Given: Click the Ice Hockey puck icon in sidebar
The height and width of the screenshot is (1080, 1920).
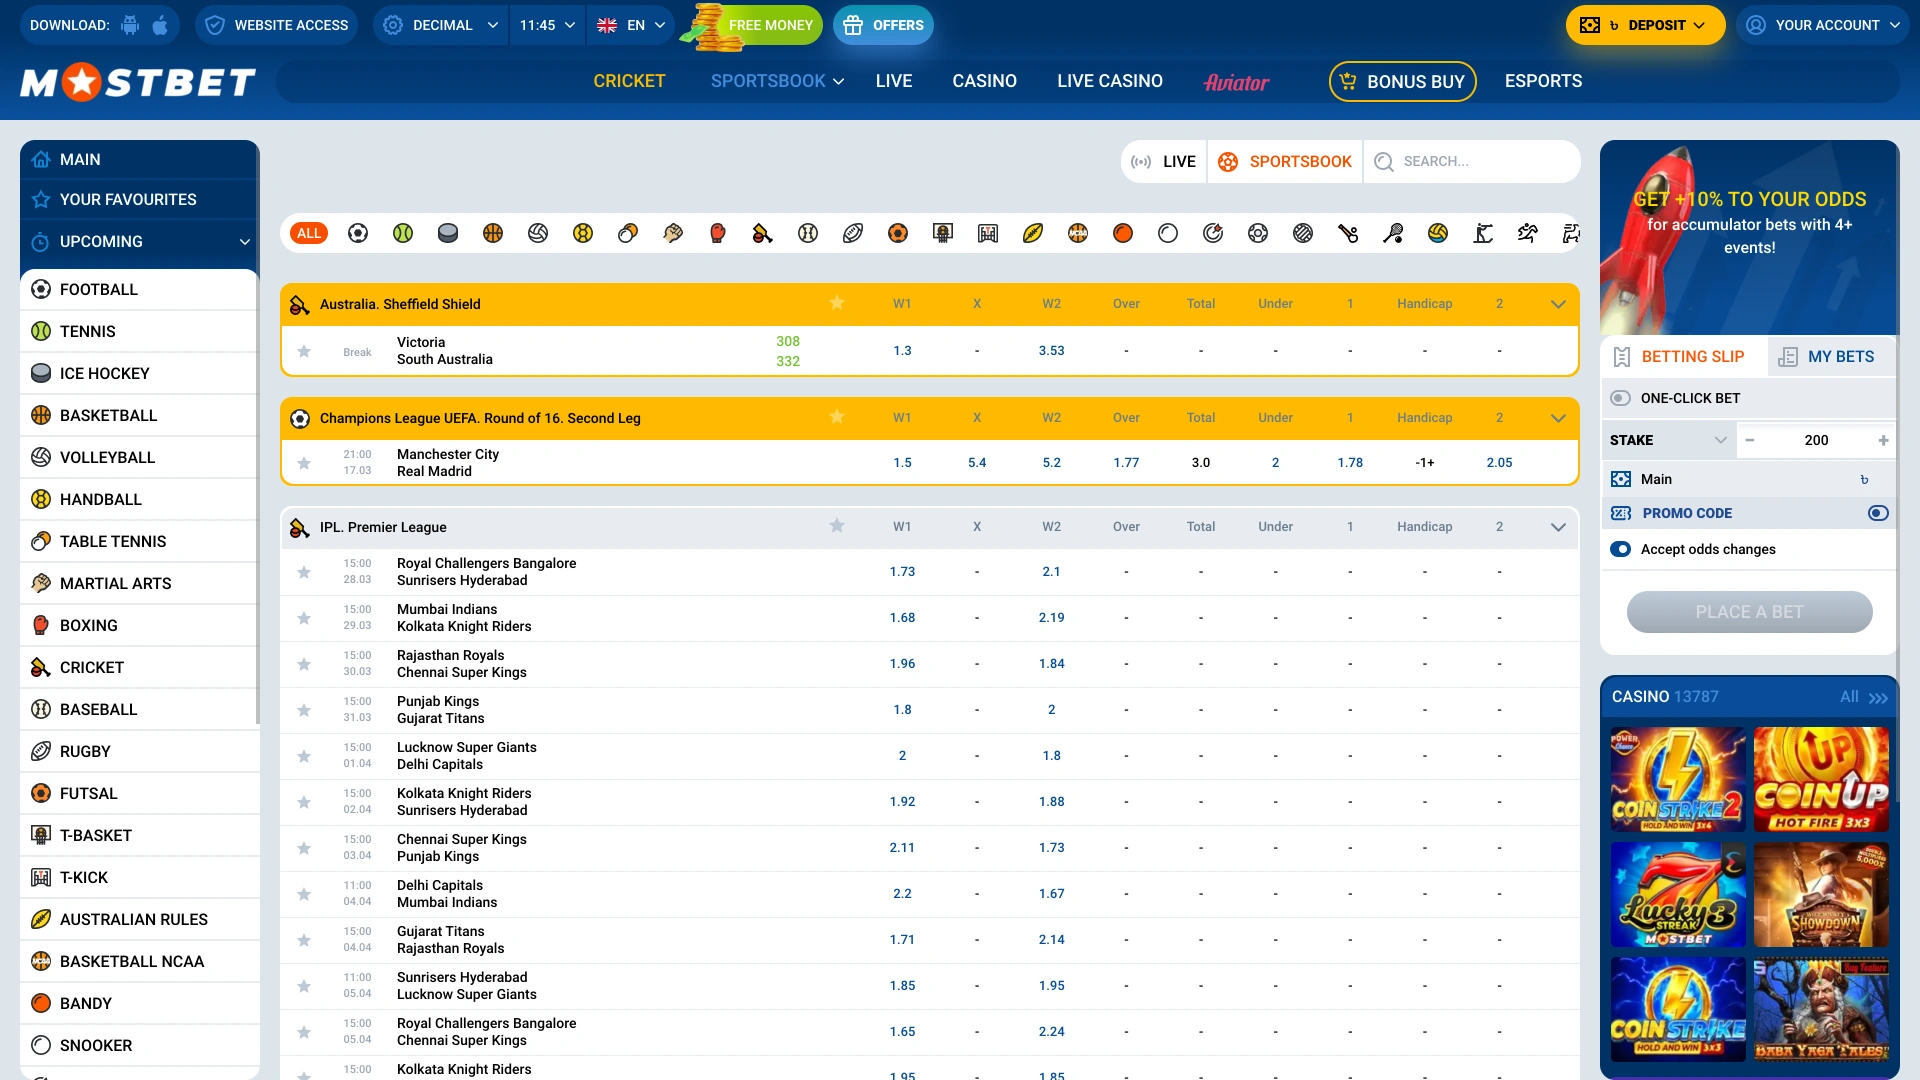Looking at the screenshot, I should point(40,373).
